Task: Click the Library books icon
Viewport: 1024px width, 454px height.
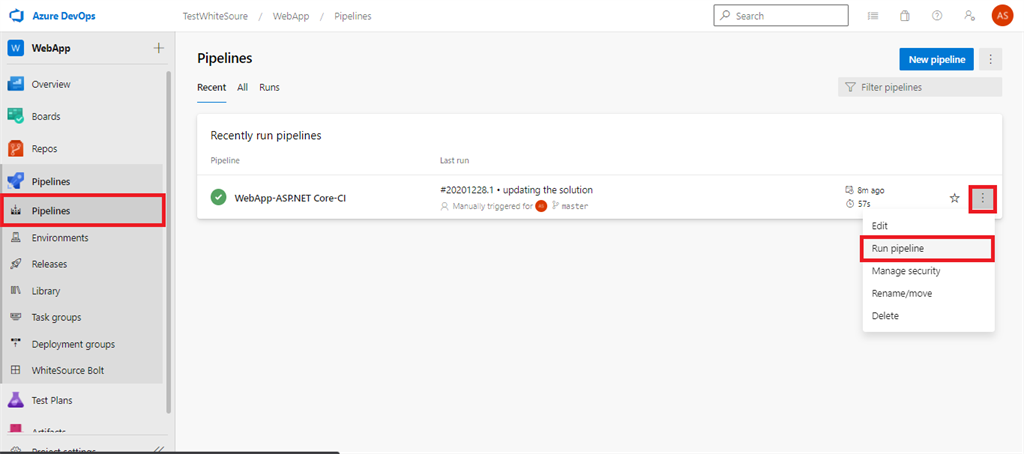Action: (x=16, y=291)
